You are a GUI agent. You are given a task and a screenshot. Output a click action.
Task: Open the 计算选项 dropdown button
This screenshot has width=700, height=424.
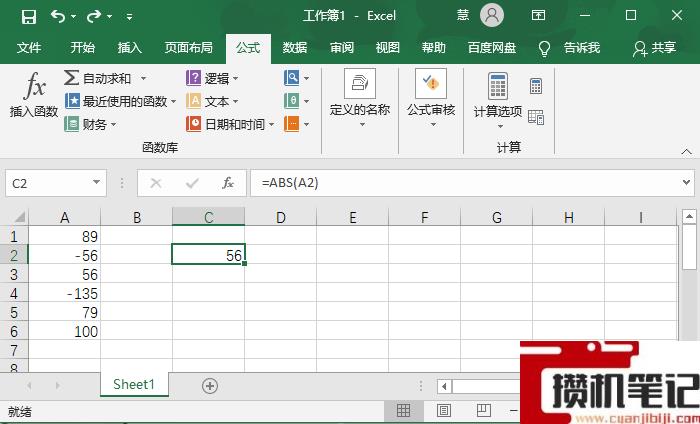click(x=498, y=100)
